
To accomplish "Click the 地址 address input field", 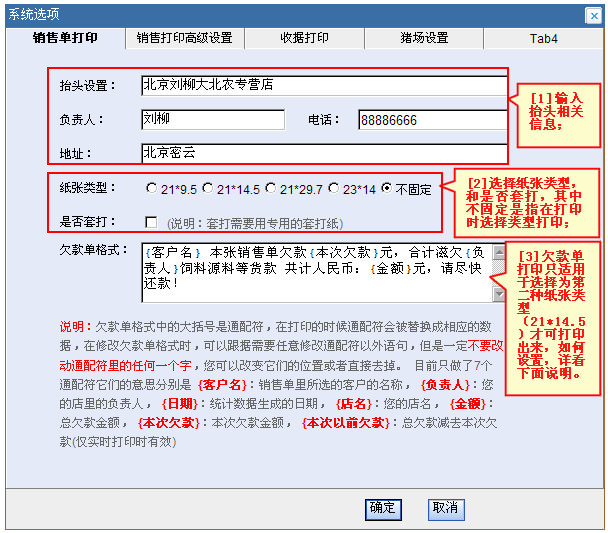I will 322,153.
